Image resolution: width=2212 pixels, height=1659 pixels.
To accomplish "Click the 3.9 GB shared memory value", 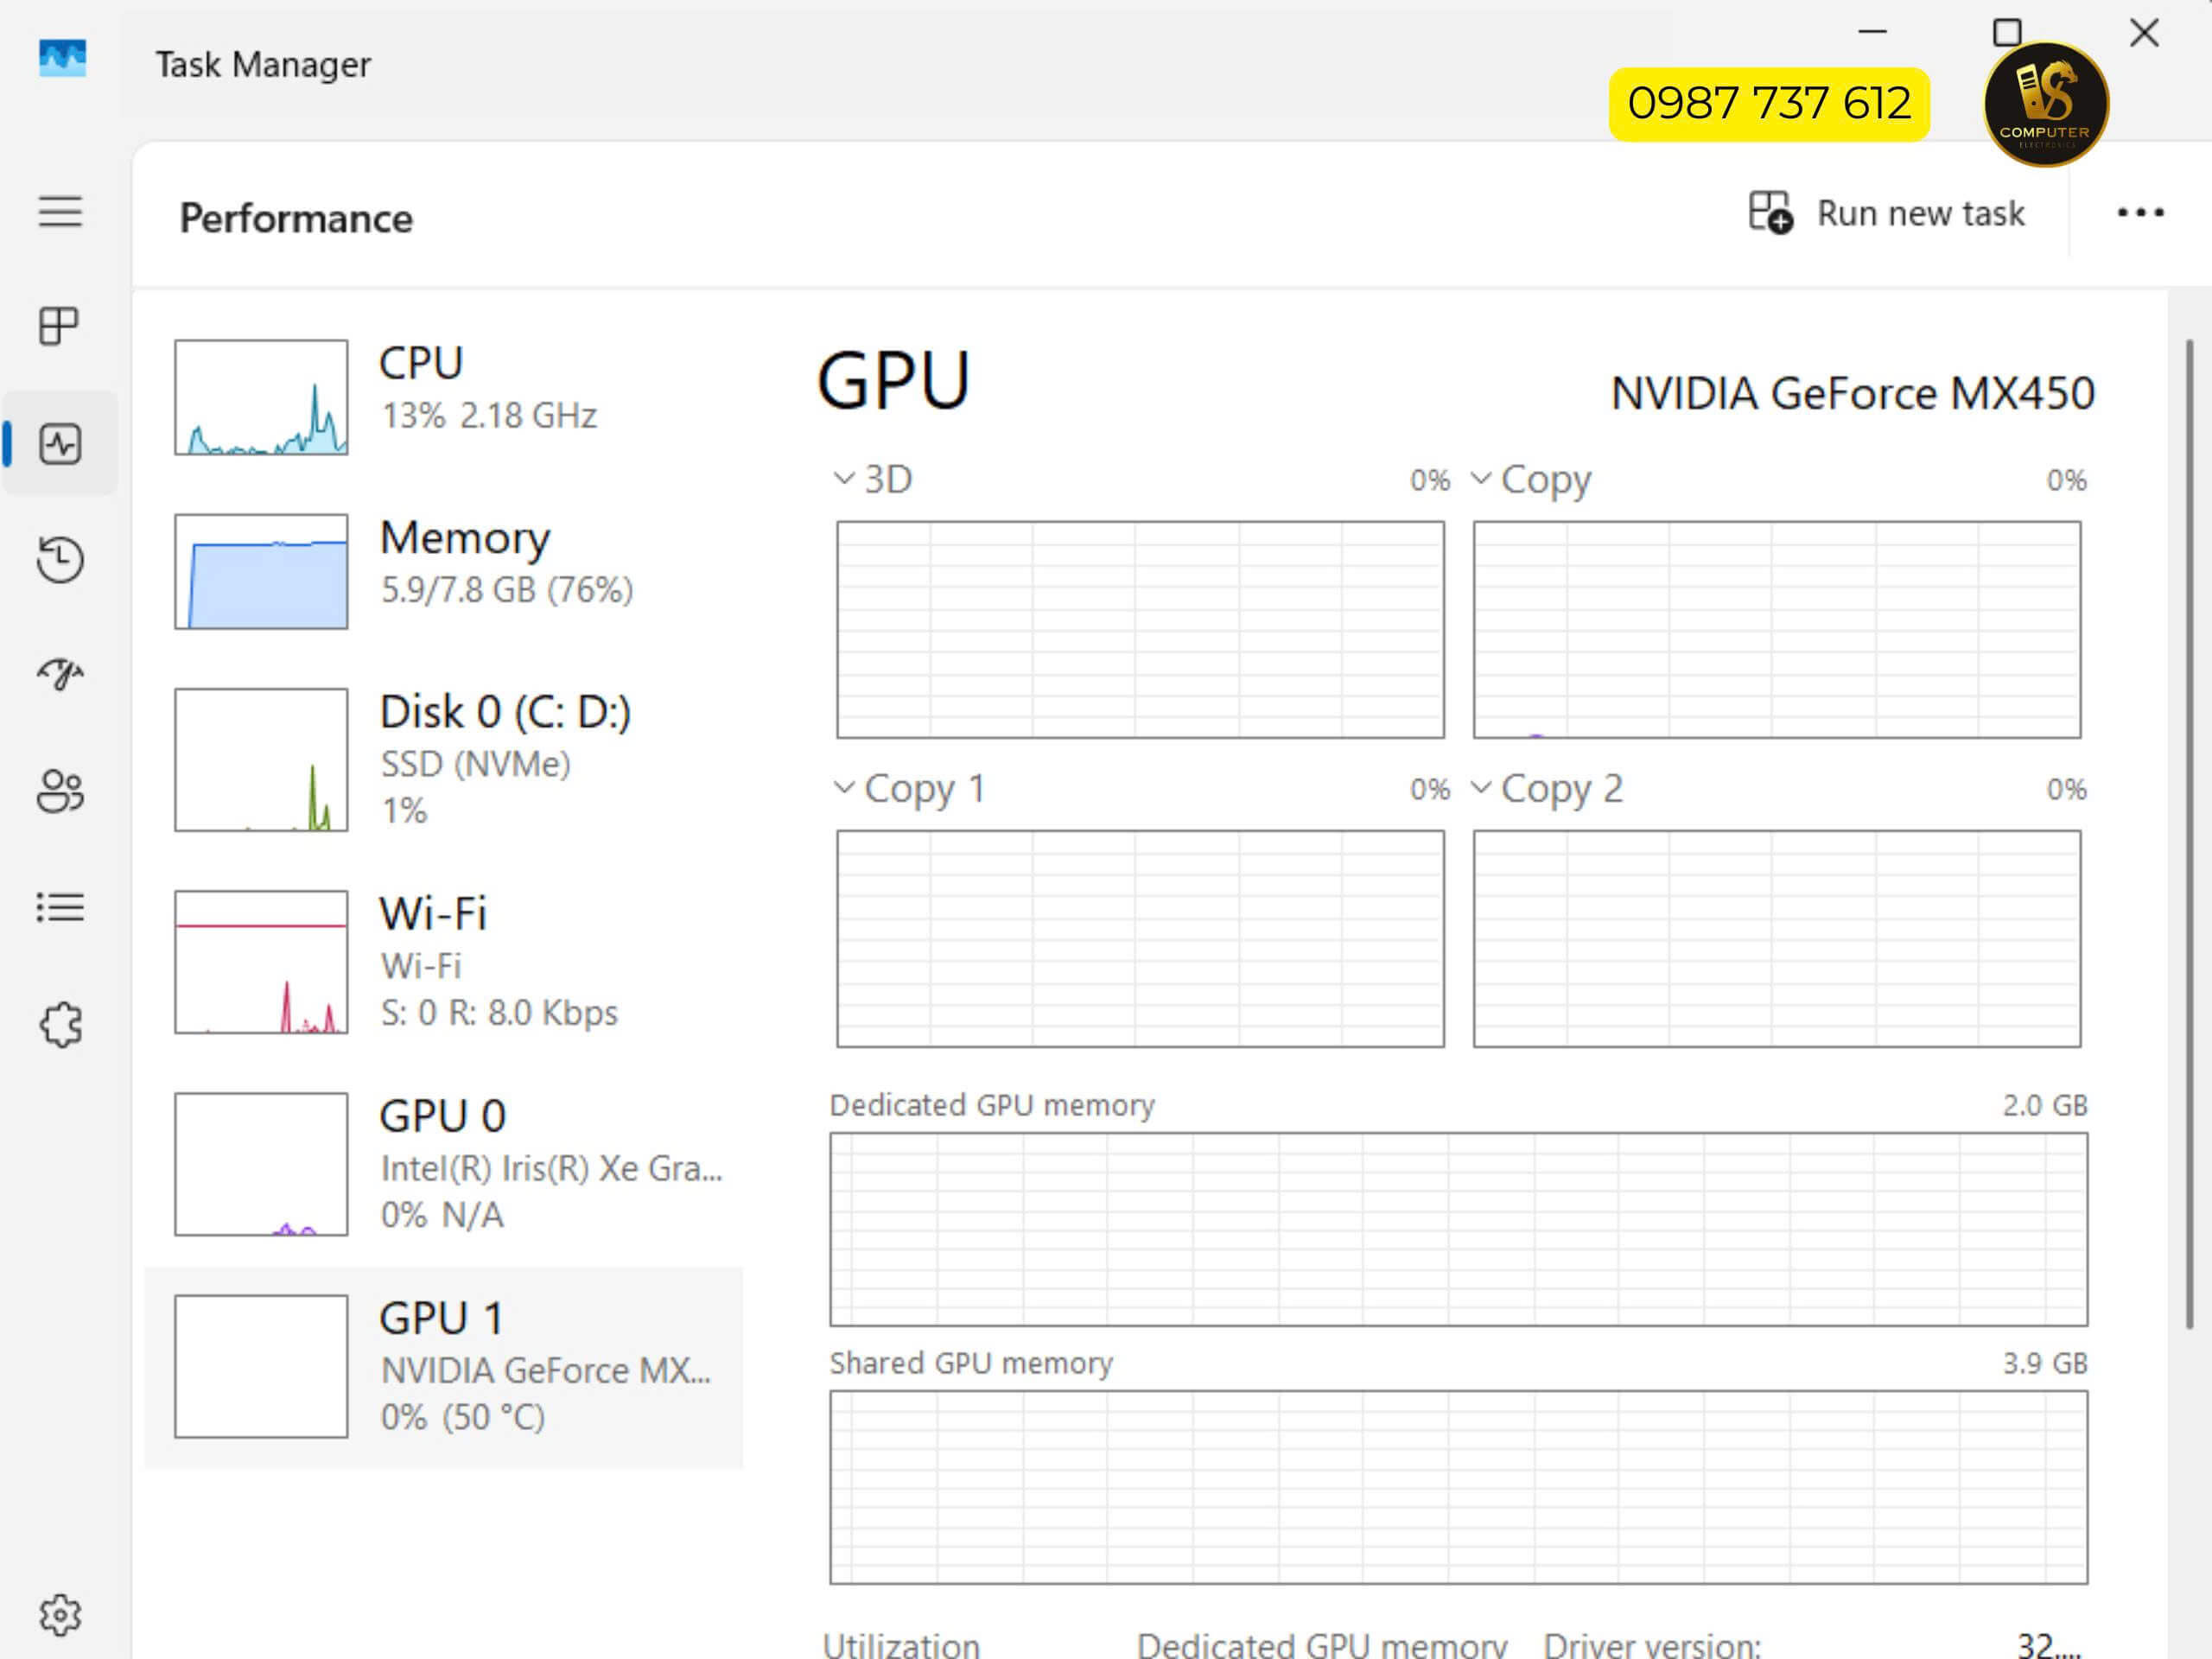I will 2045,1363.
